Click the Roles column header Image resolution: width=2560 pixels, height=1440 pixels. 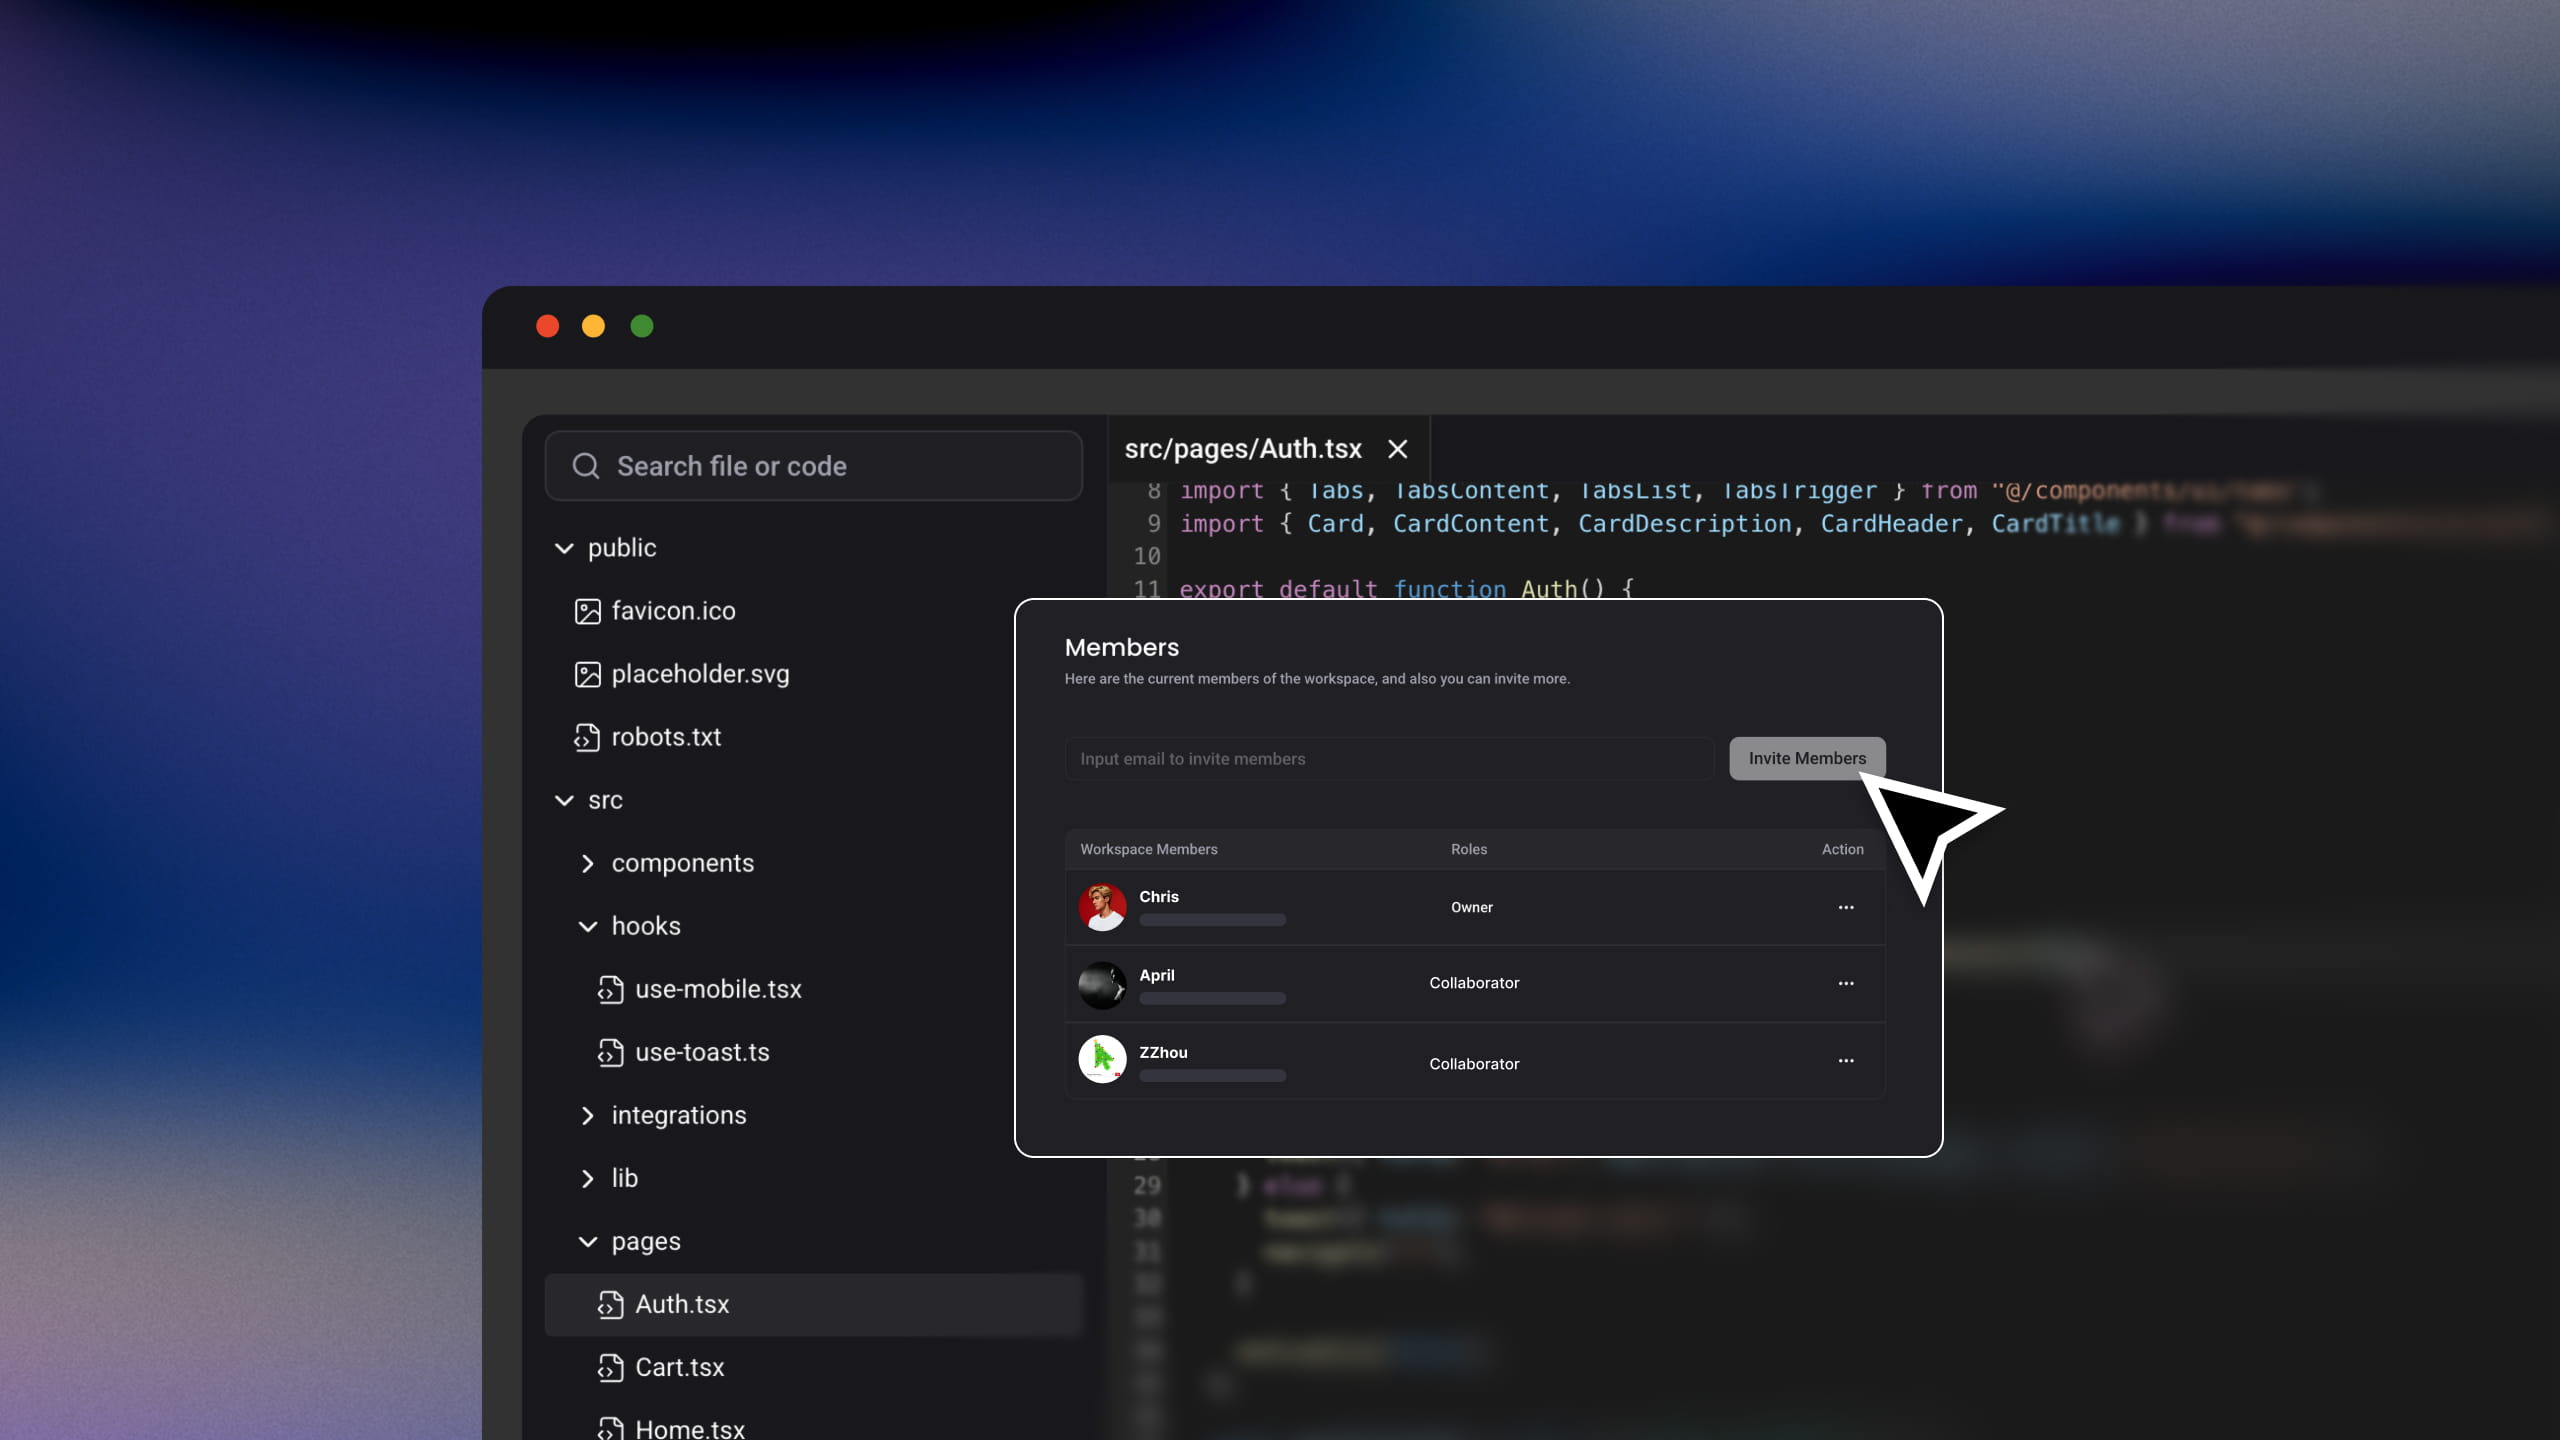[x=1469, y=849]
